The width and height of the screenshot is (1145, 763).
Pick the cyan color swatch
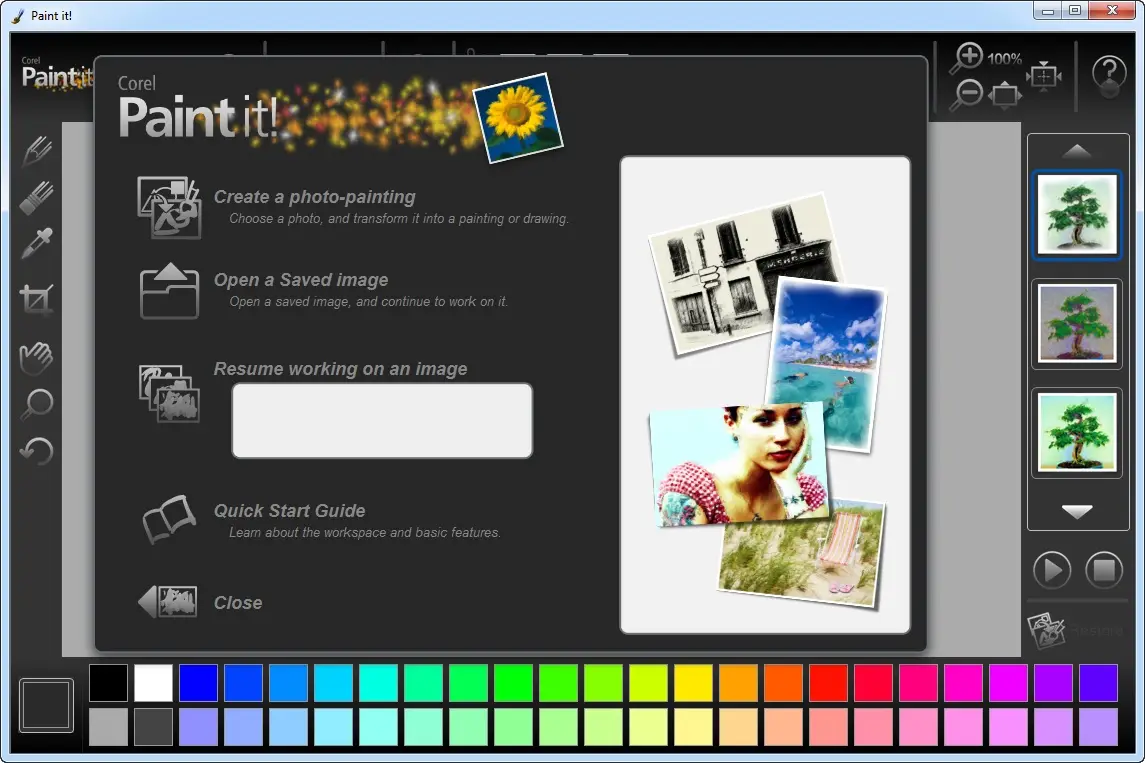tap(333, 682)
